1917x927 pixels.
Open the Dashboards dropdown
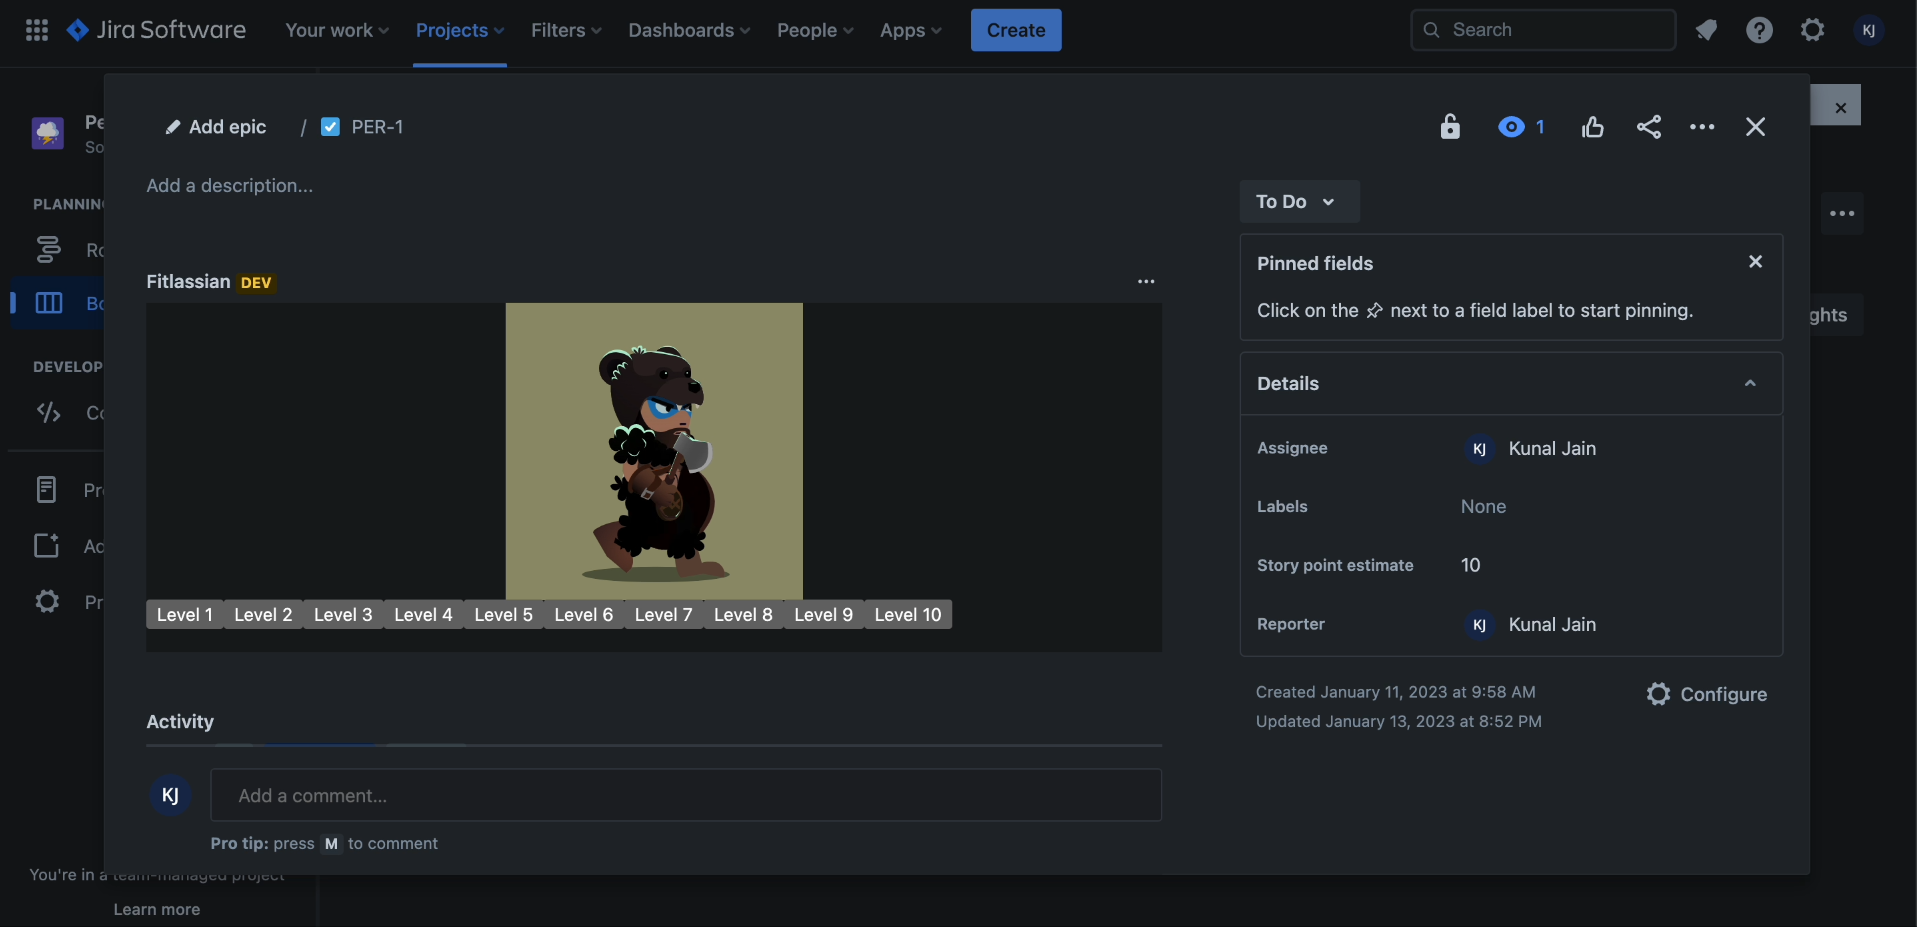click(689, 30)
